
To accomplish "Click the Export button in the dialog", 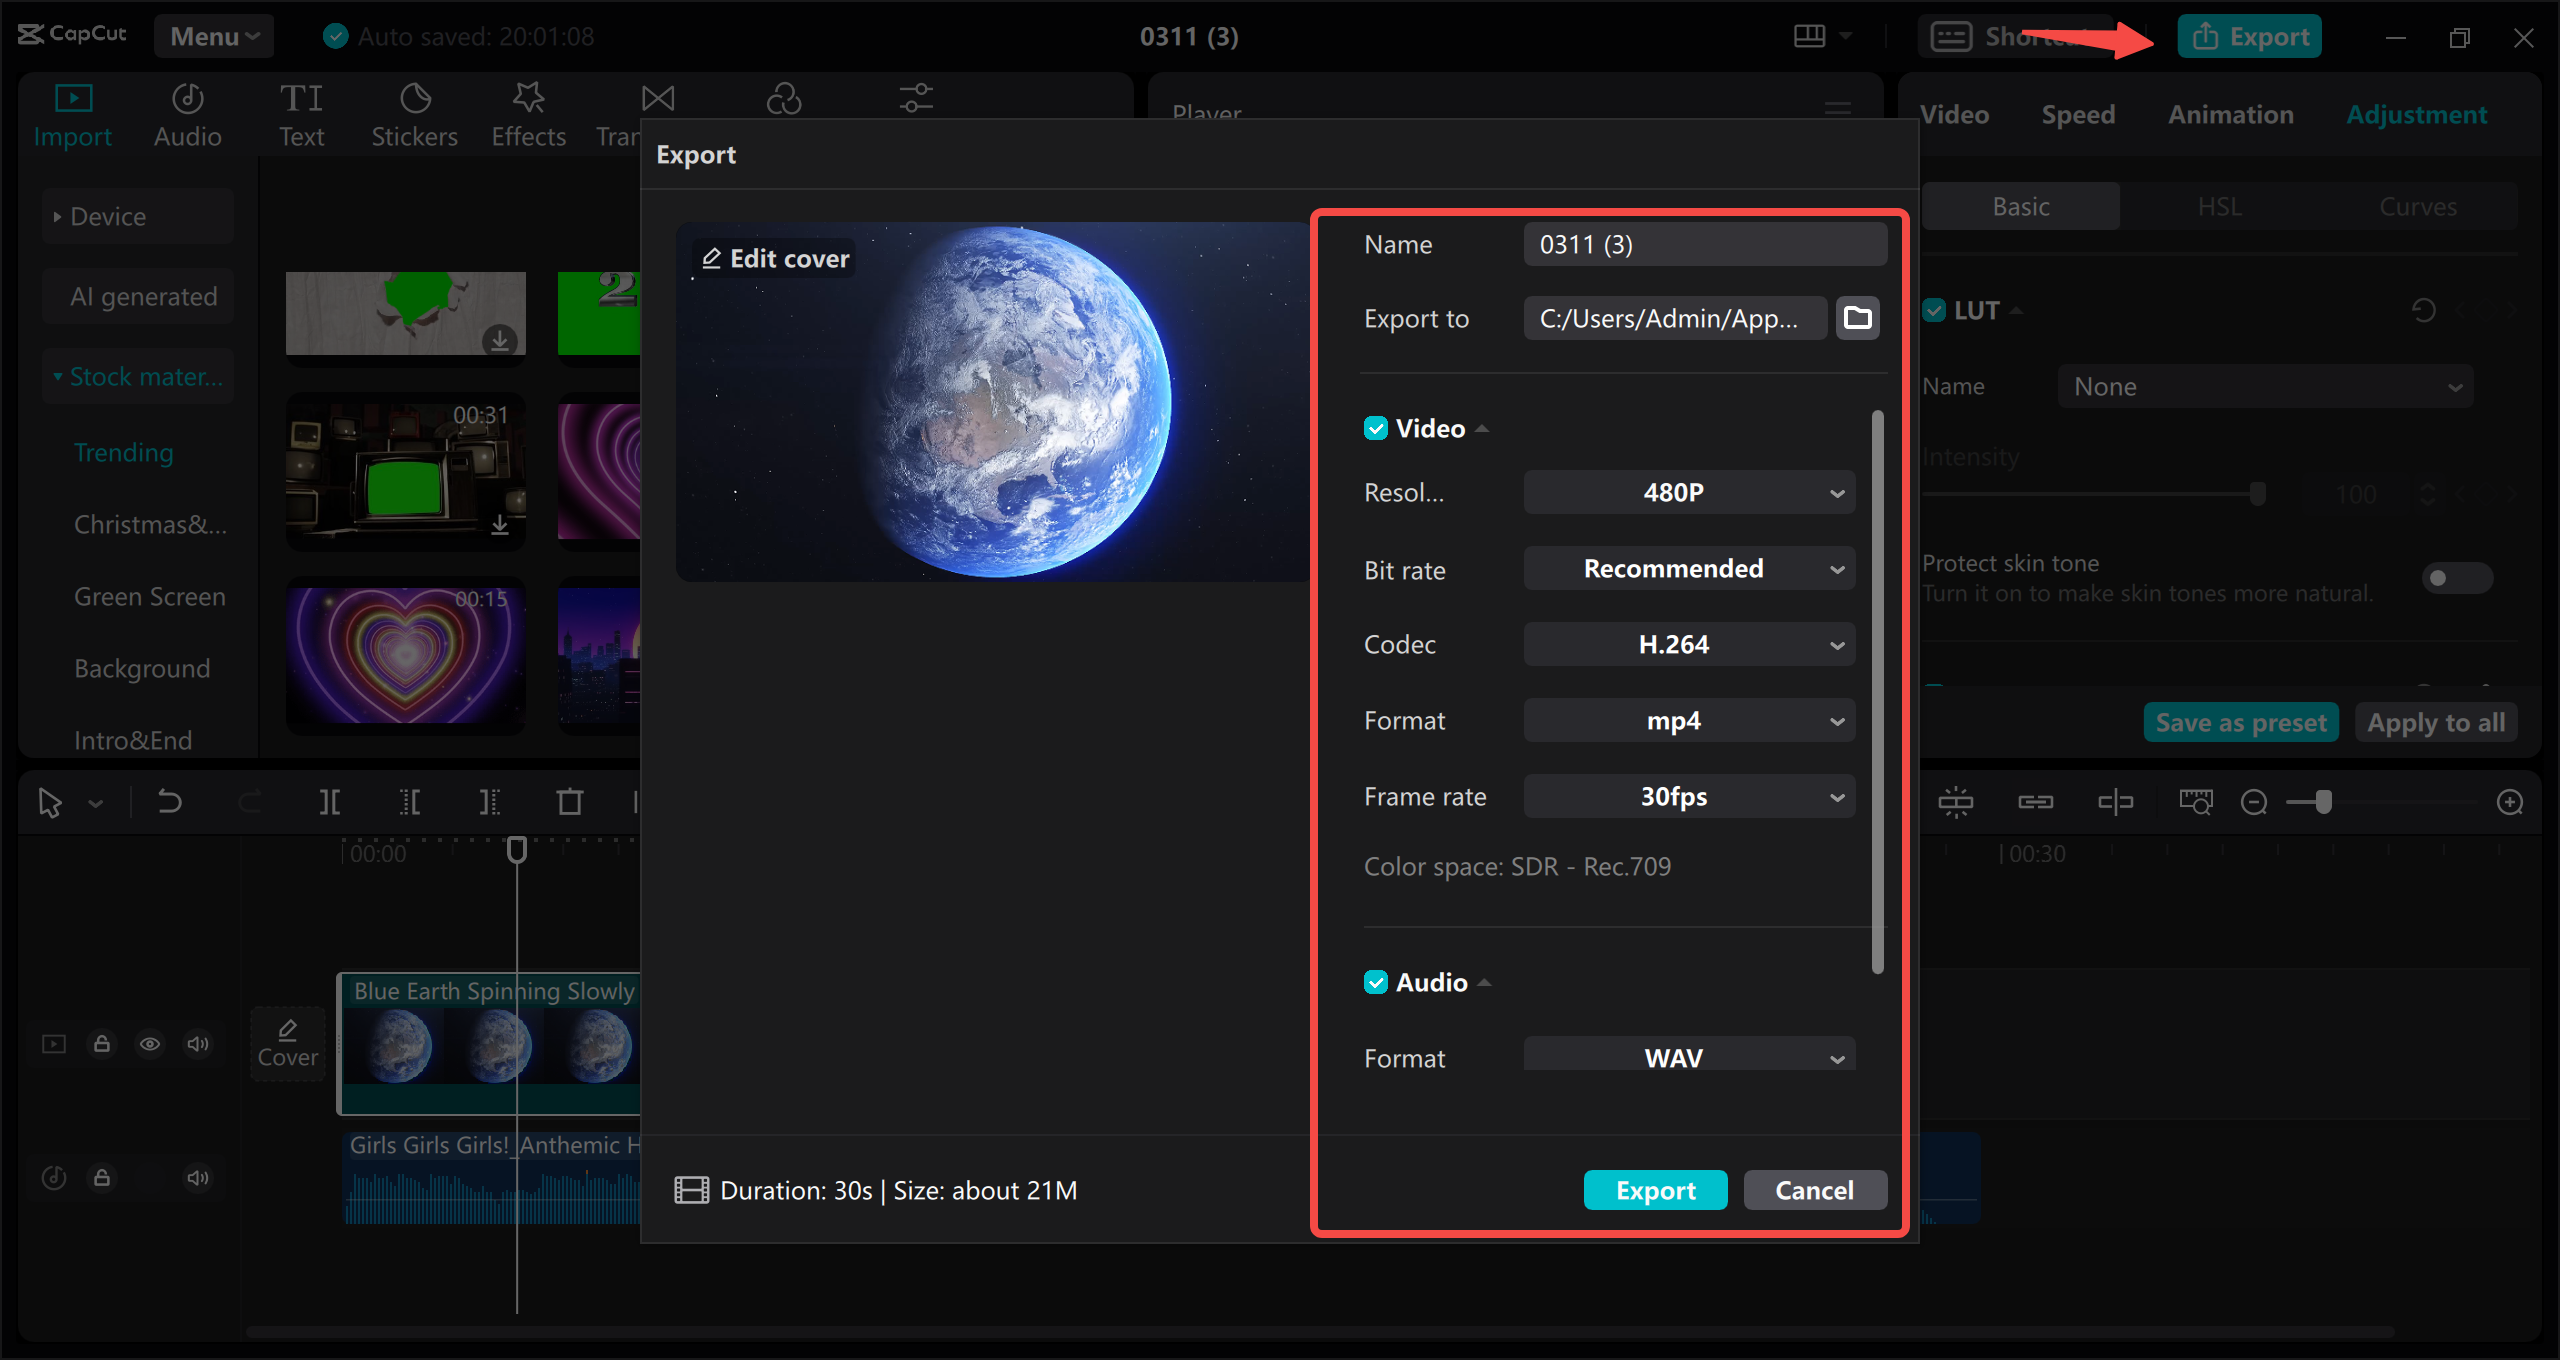I will point(1655,1190).
